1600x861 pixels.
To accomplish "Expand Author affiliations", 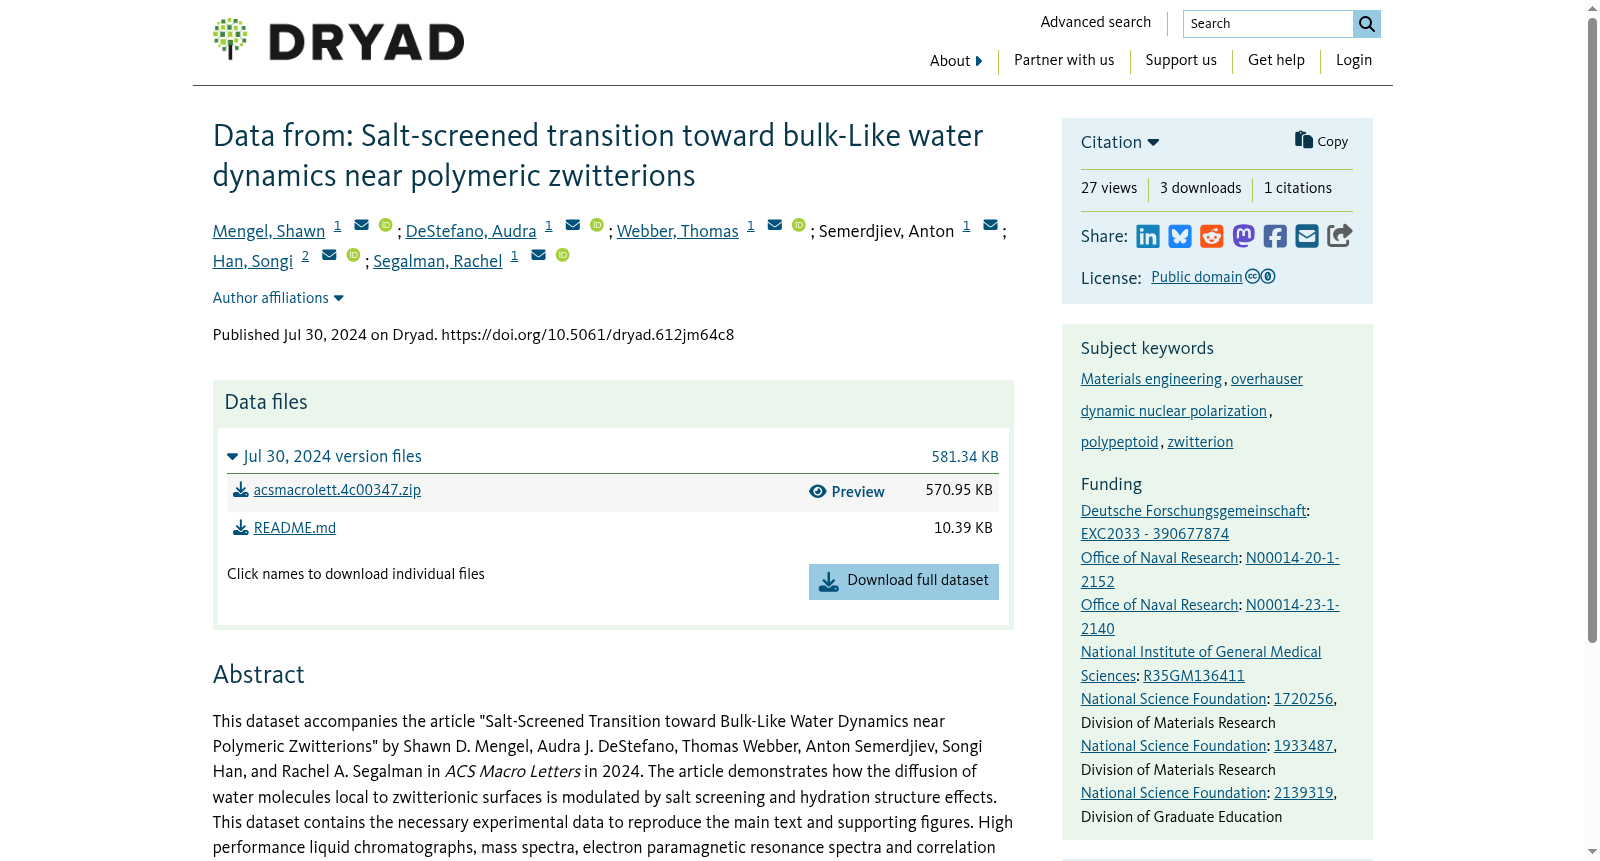I will (x=278, y=298).
